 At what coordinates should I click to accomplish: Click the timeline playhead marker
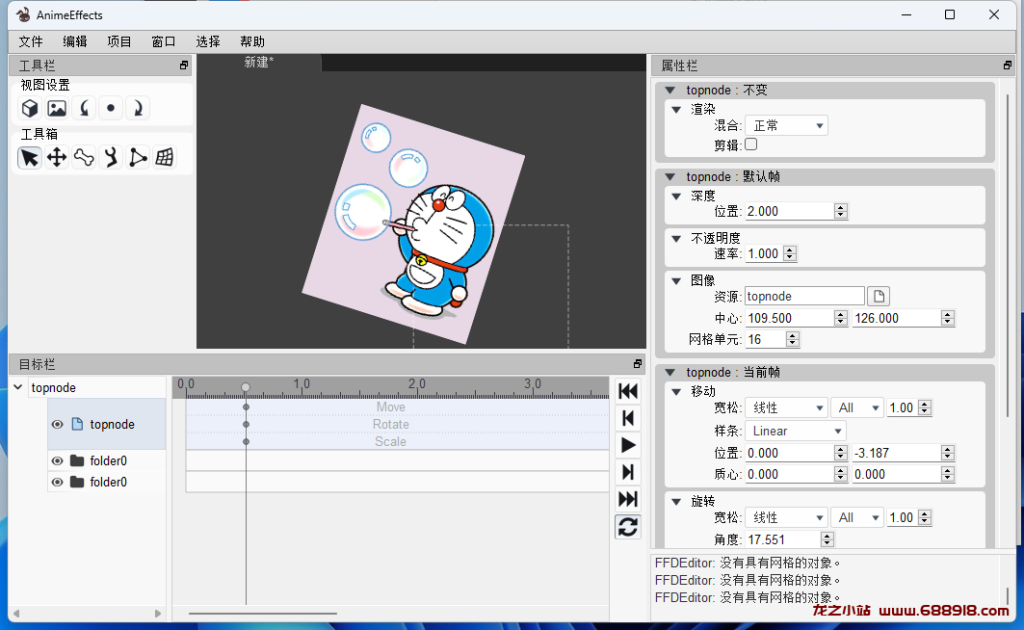[246, 387]
